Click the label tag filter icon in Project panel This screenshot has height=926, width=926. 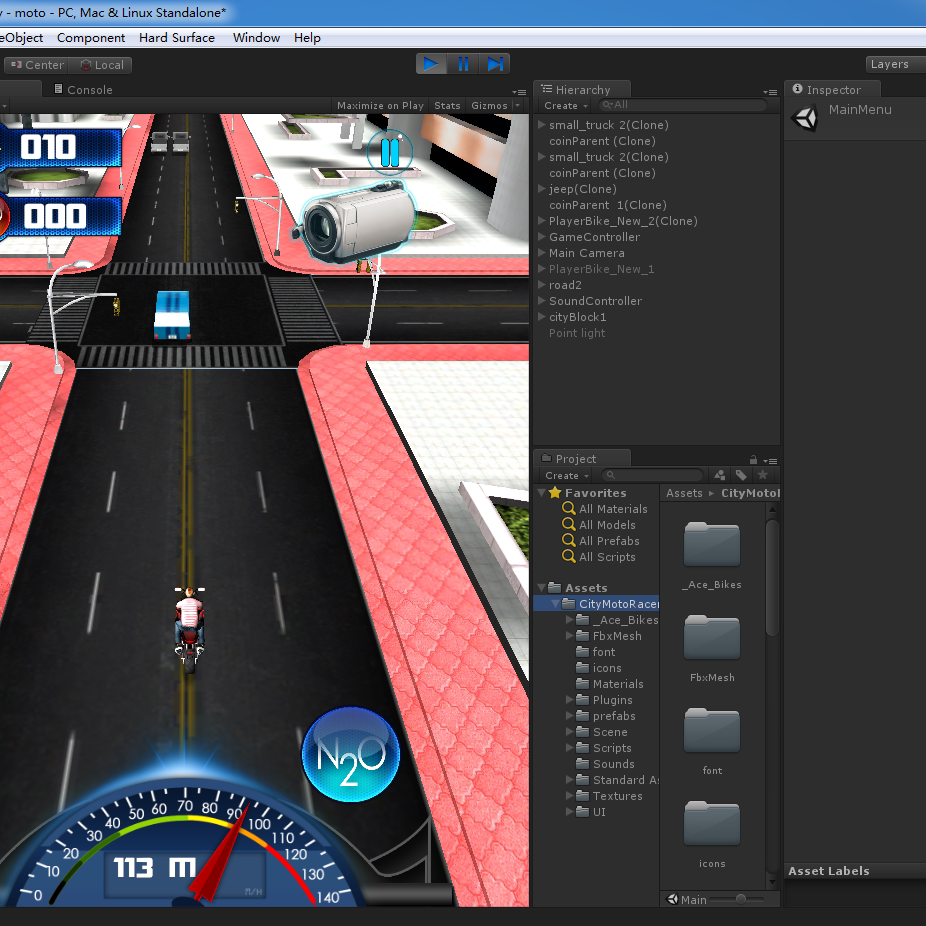[741, 475]
